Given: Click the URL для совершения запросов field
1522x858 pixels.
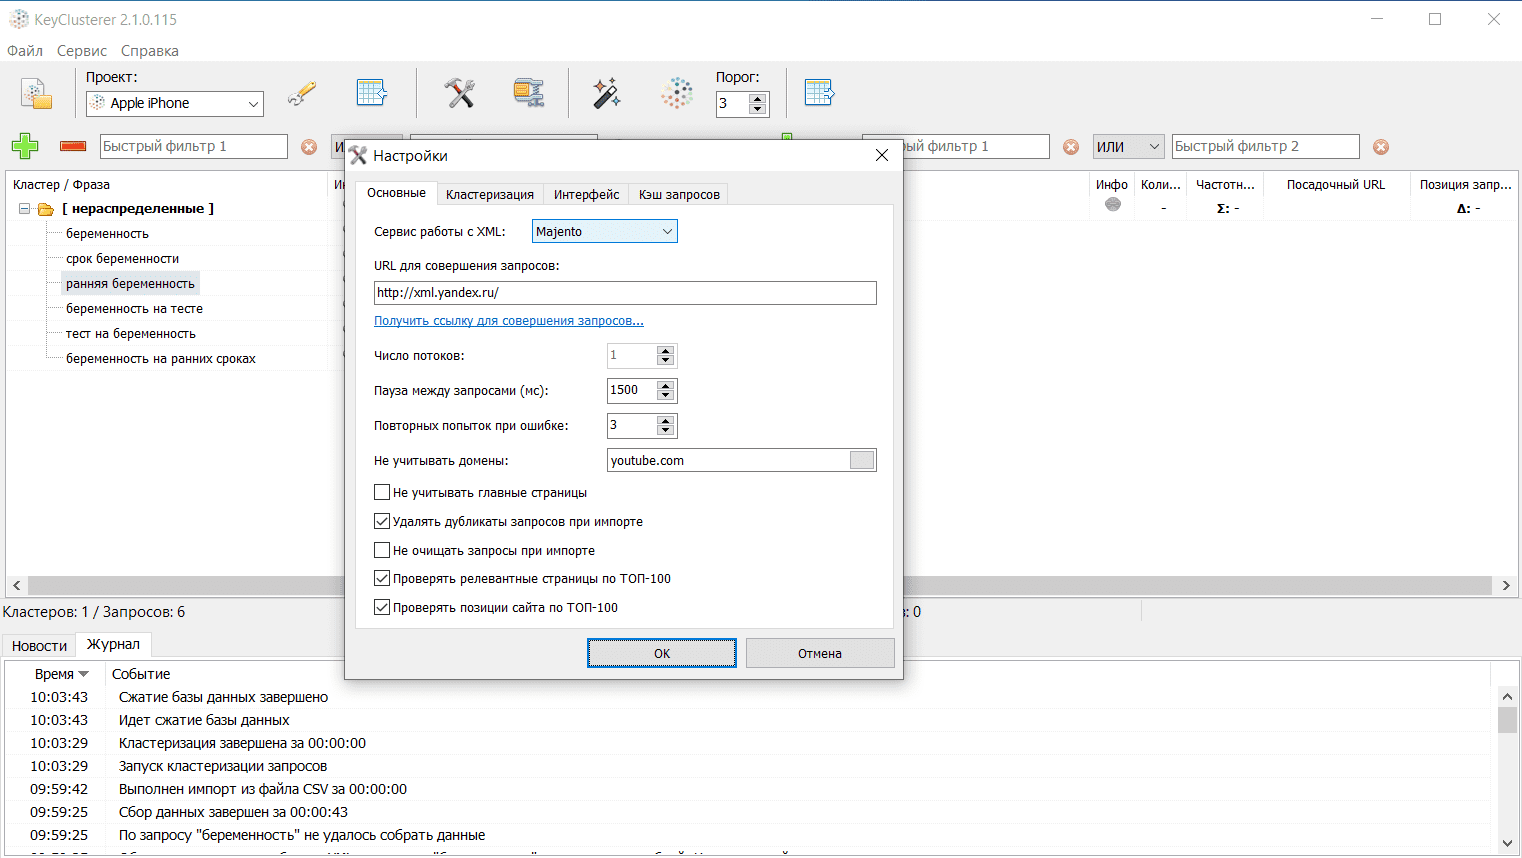Looking at the screenshot, I should pos(625,292).
